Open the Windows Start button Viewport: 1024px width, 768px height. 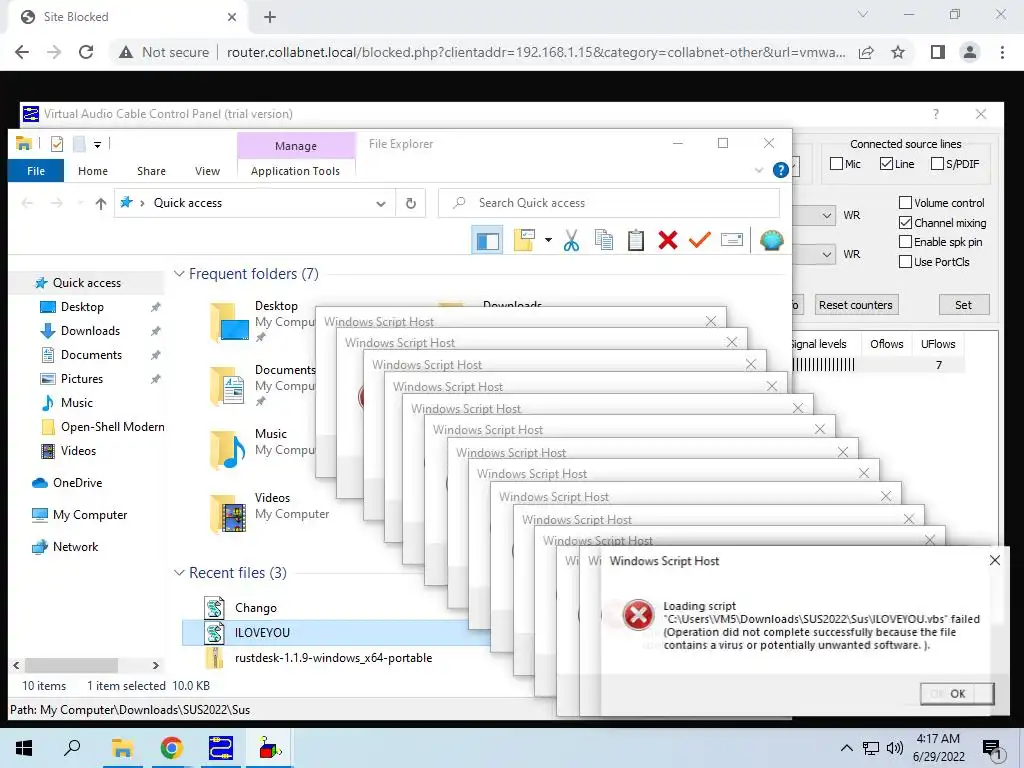tap(24, 748)
